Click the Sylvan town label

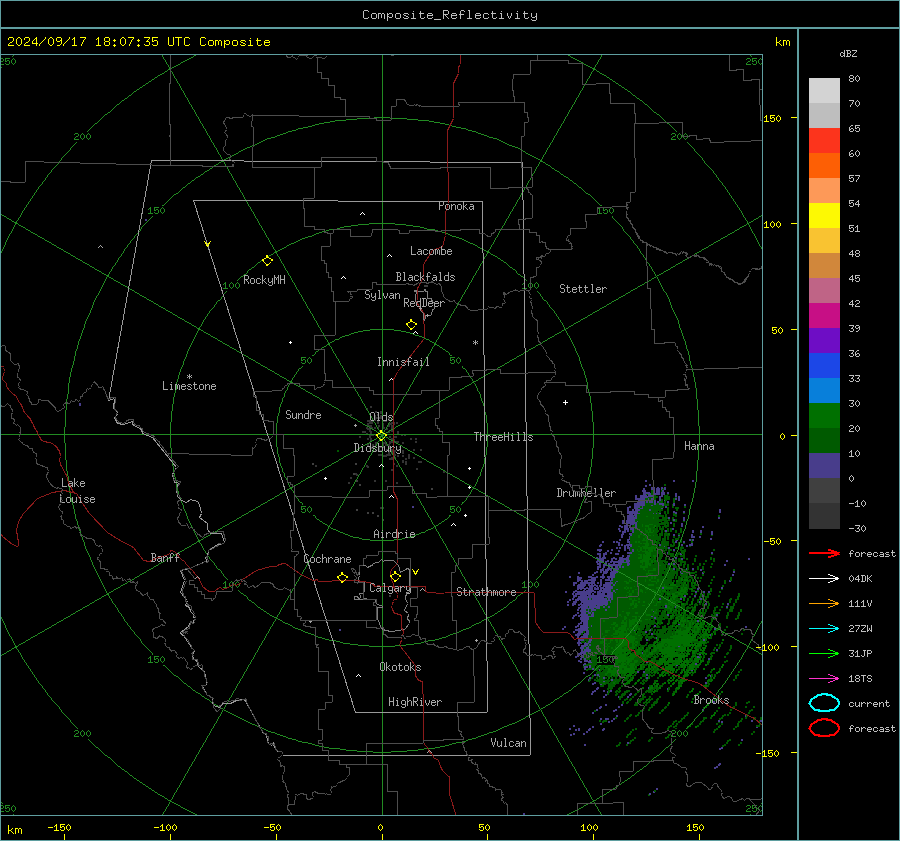[x=382, y=295]
